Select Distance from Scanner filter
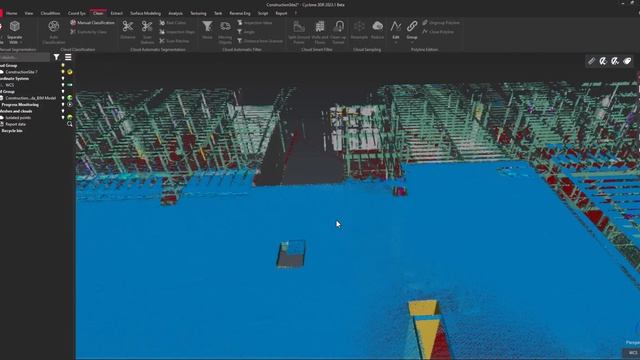 tap(260, 41)
